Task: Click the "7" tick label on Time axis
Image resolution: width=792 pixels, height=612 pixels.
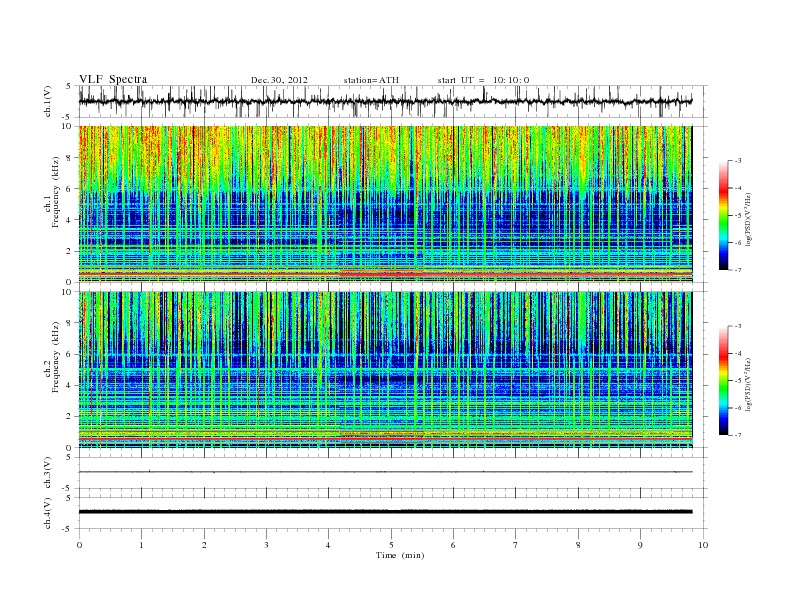Action: 516,545
